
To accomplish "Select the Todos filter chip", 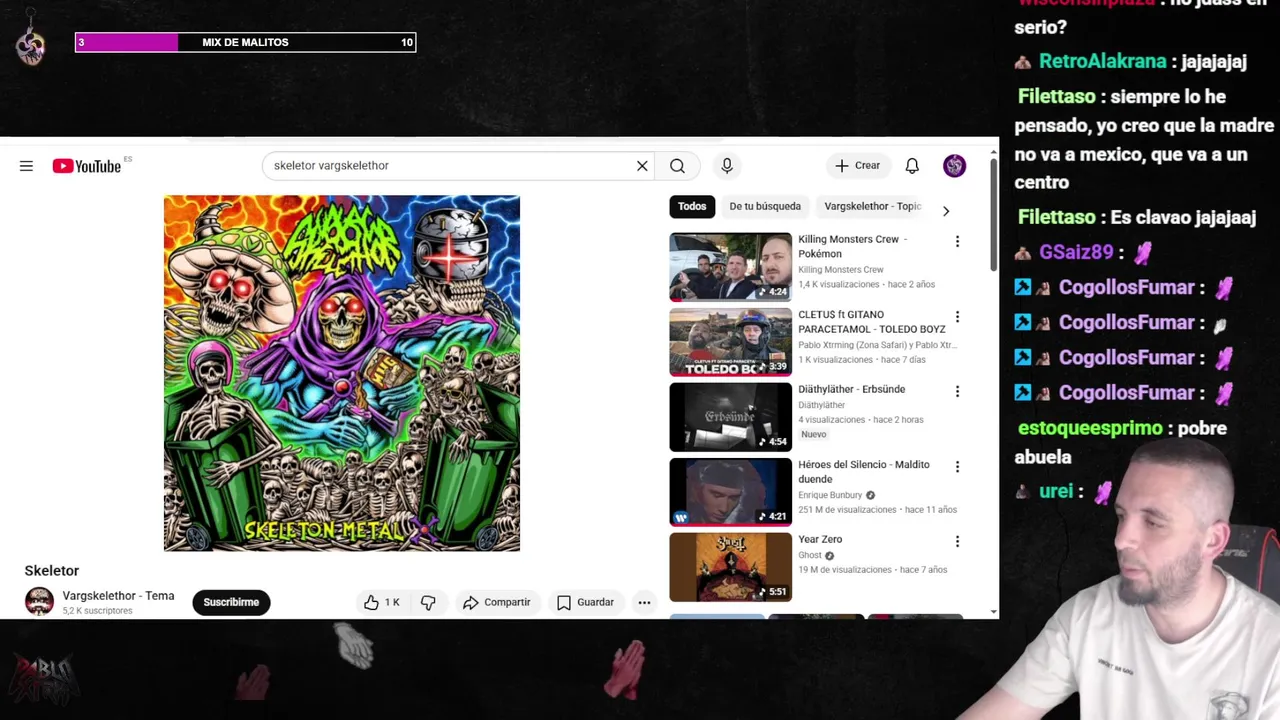I will pyautogui.click(x=692, y=206).
